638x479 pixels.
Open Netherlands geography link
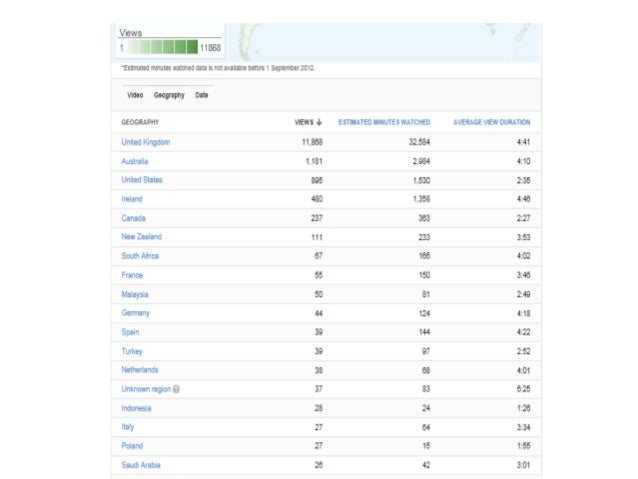[140, 370]
